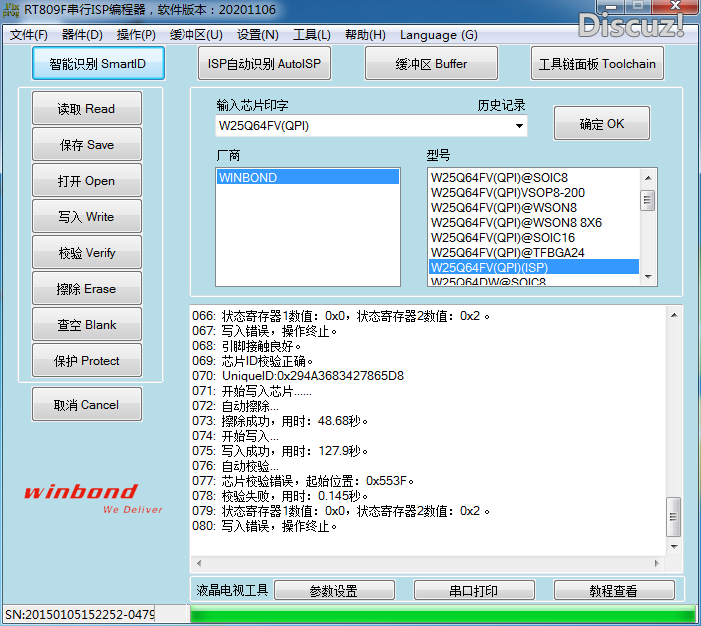
Task: Click log horizontal scroll right arrow
Action: [x=657, y=563]
